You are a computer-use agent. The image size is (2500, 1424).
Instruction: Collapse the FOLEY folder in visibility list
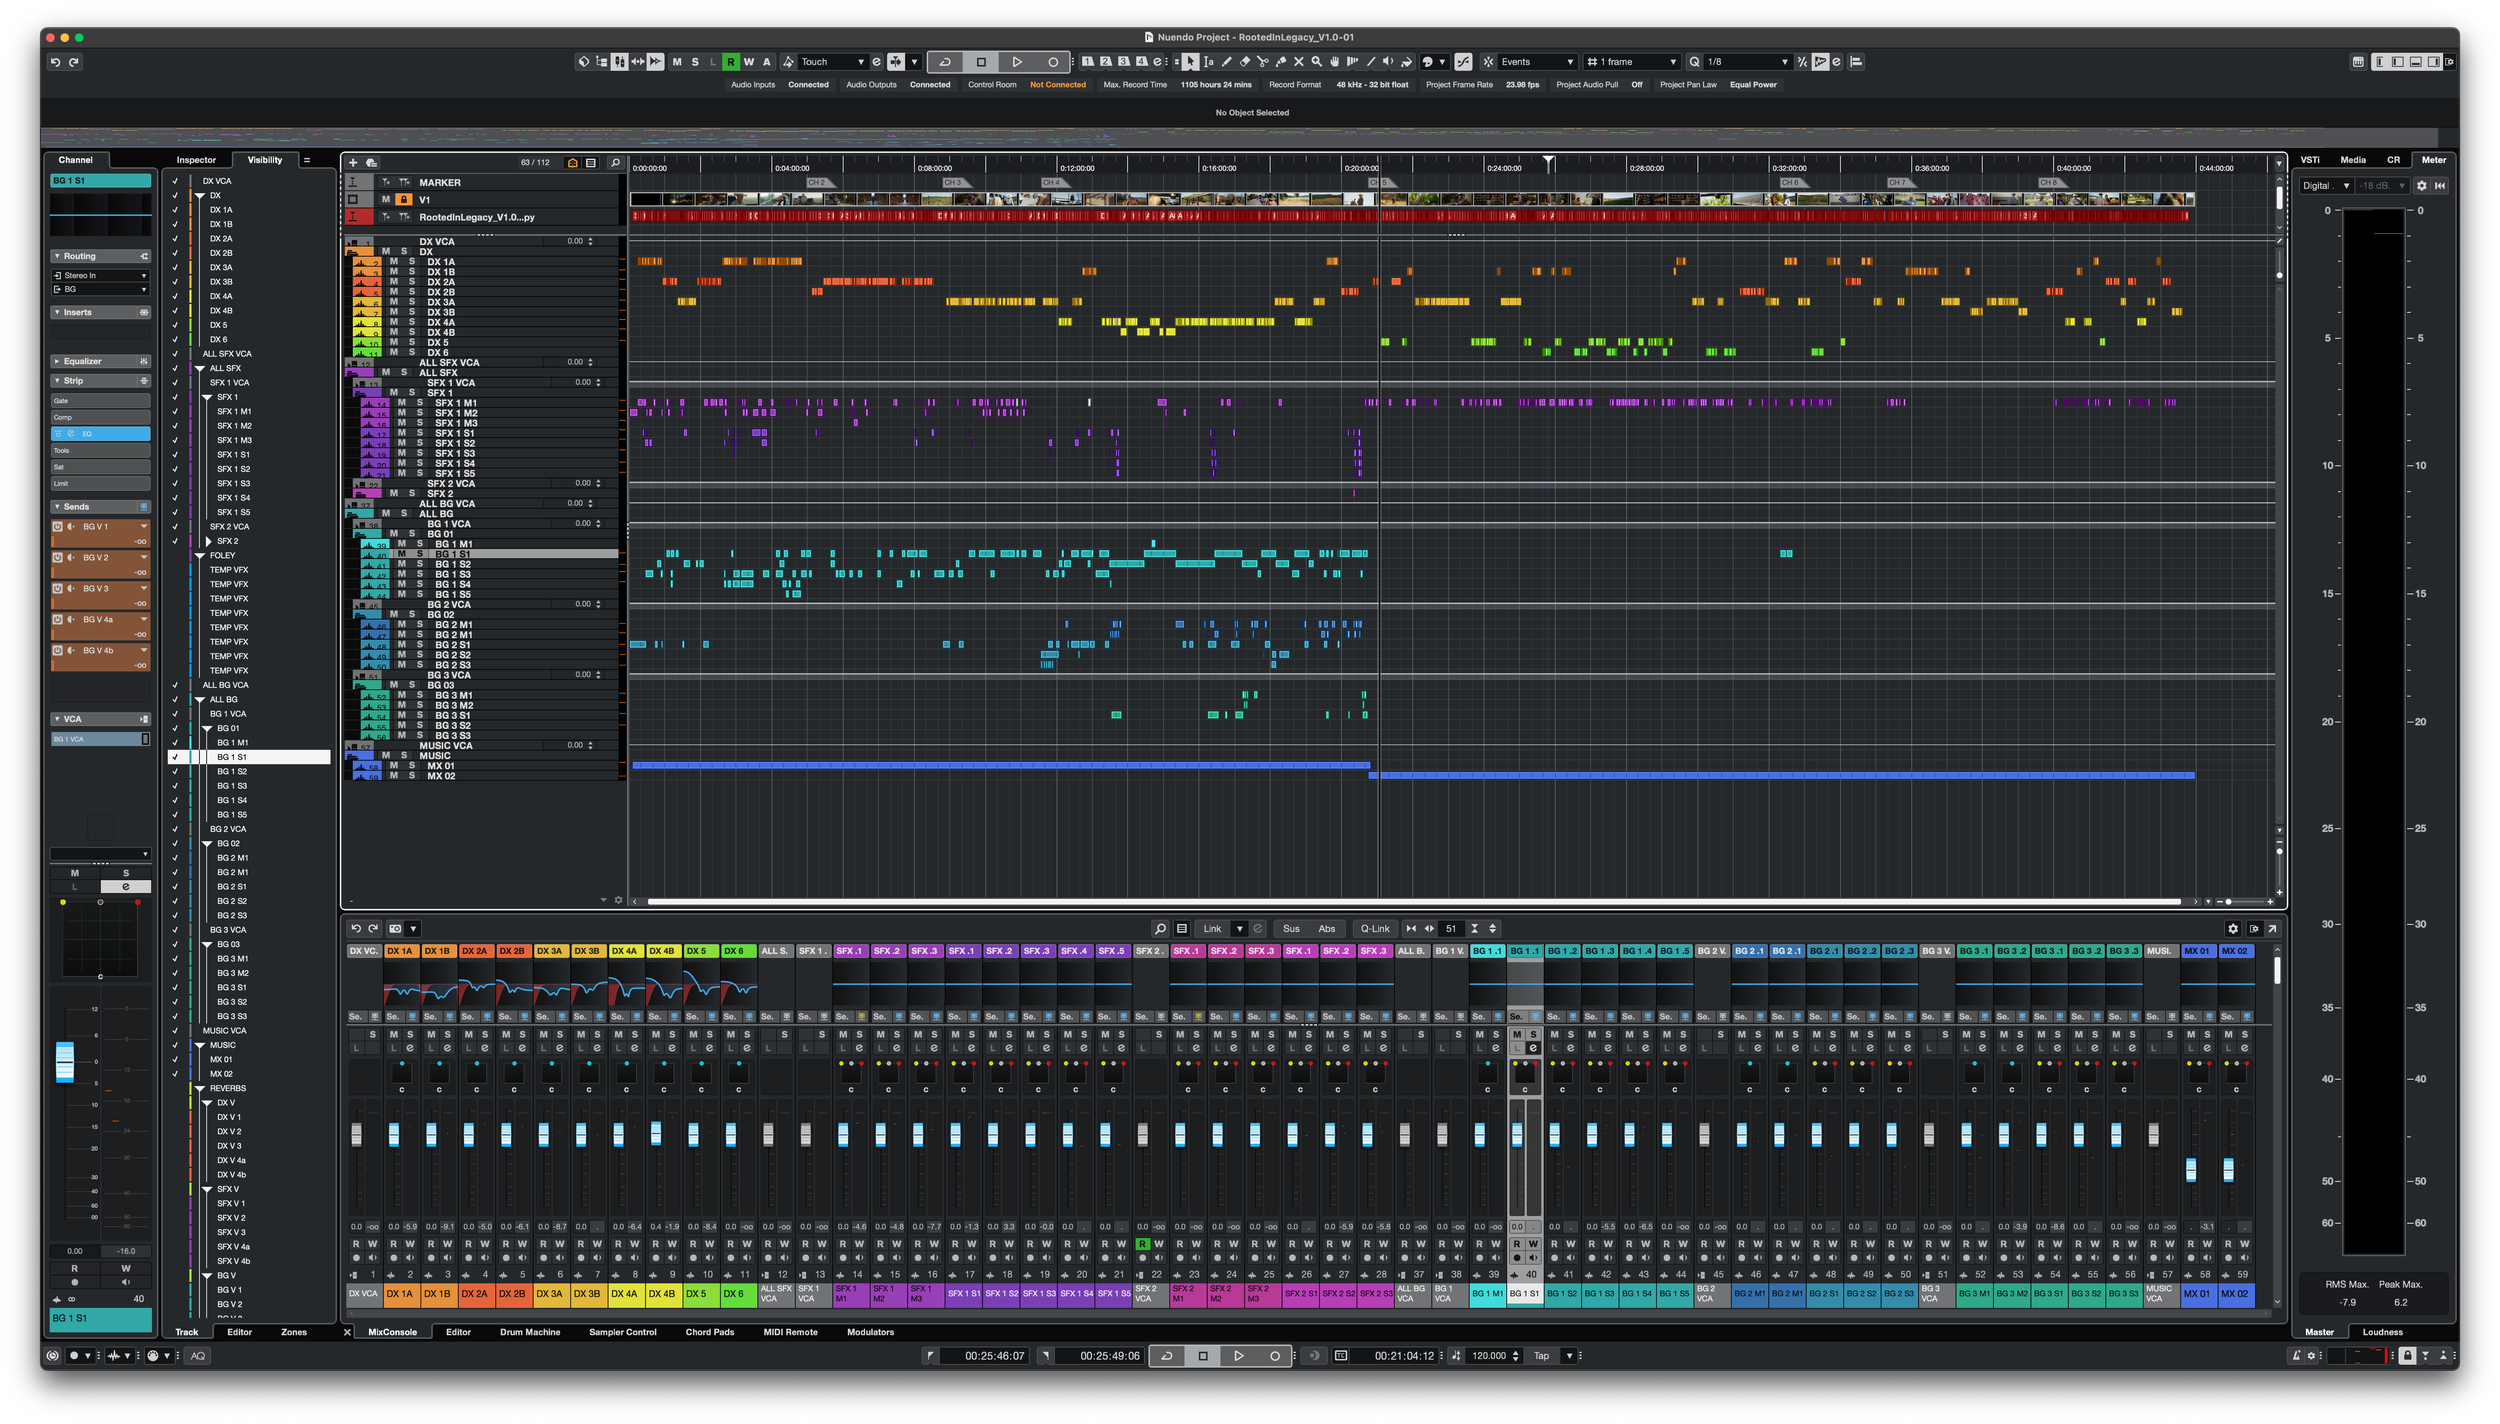200,555
